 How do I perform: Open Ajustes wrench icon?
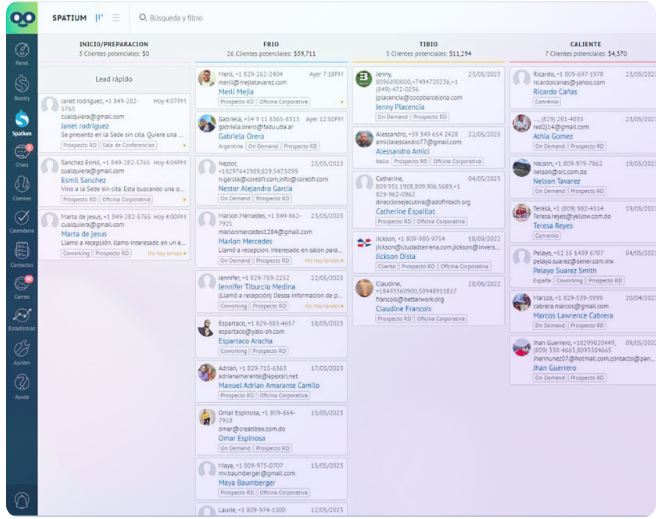click(x=21, y=350)
